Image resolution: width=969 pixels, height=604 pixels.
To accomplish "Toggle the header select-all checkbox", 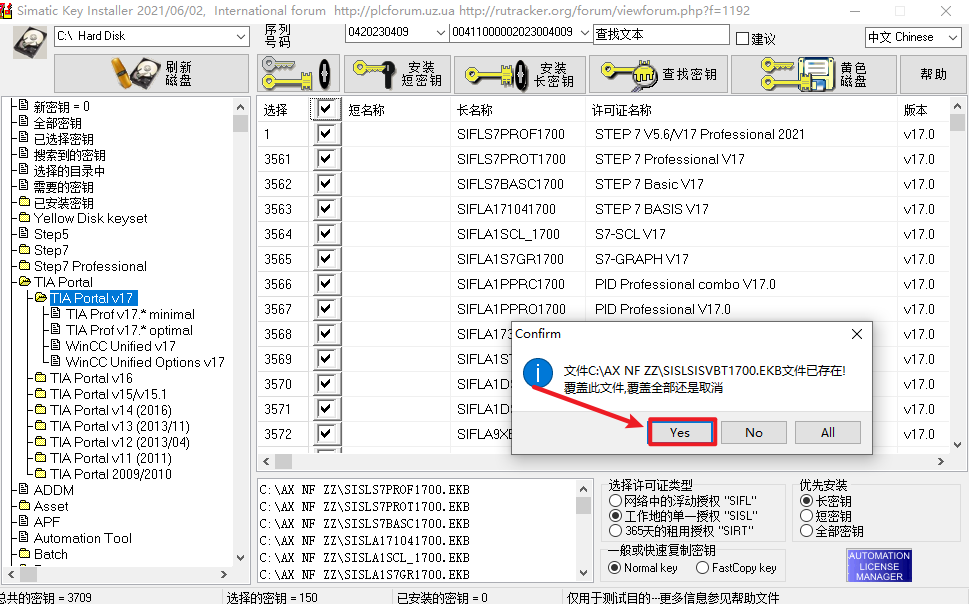I will [326, 109].
